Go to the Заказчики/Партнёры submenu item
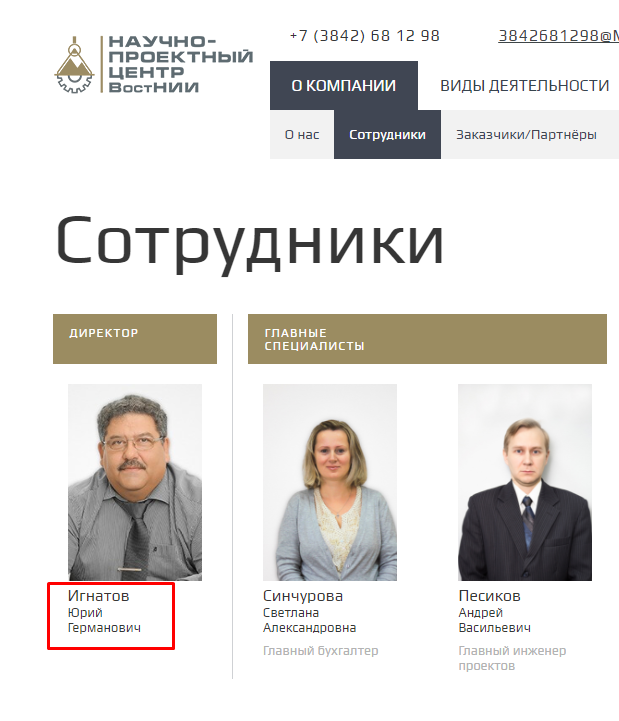The width and height of the screenshot is (619, 721). [526, 135]
